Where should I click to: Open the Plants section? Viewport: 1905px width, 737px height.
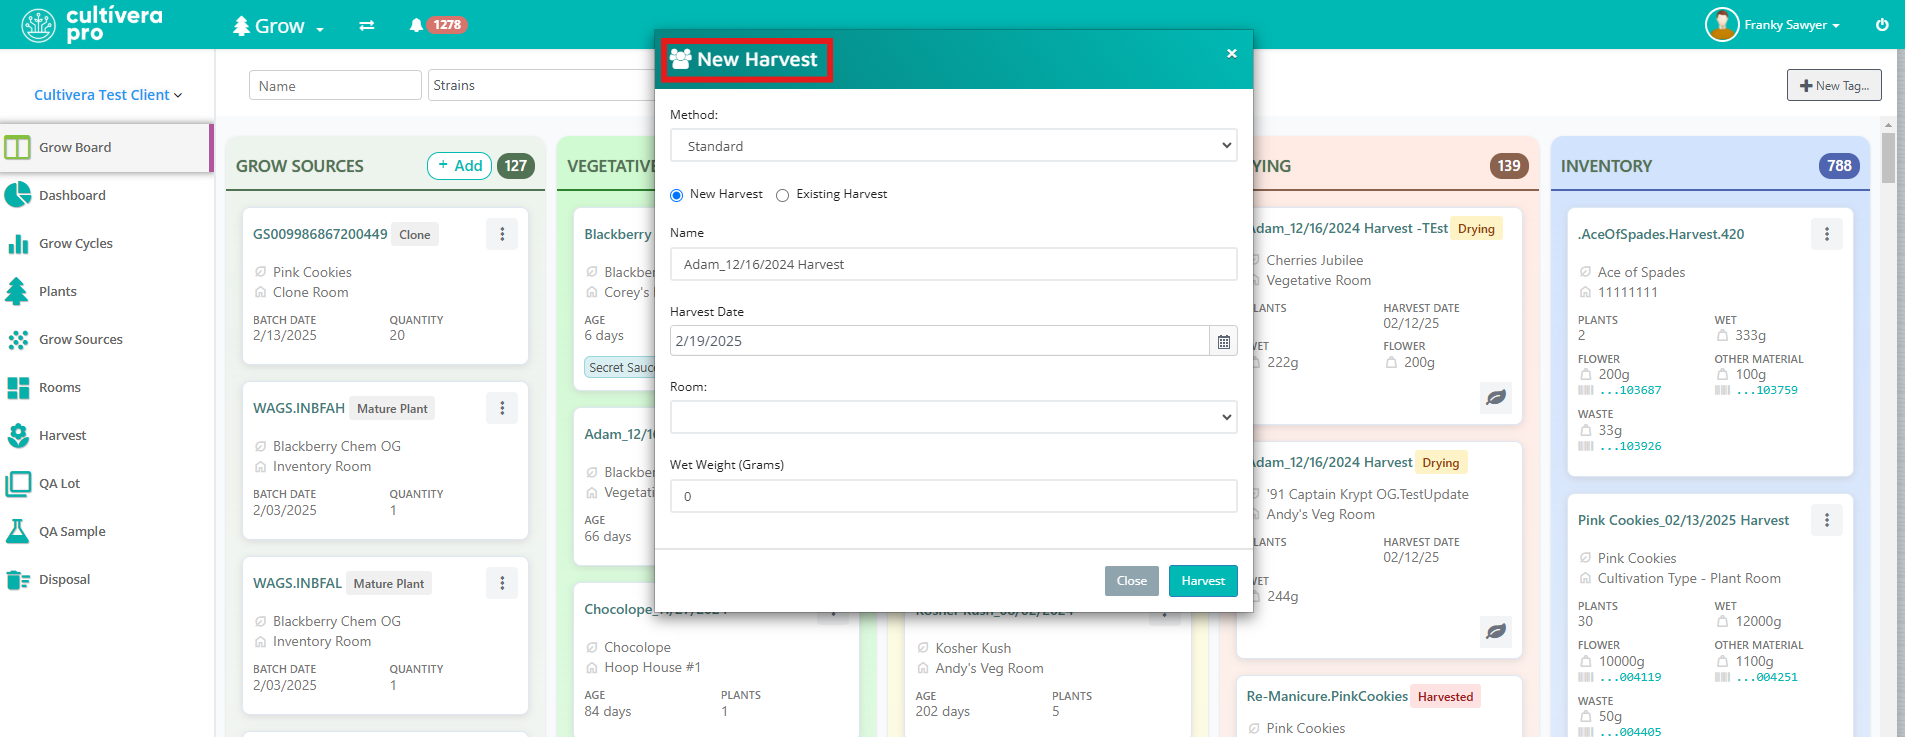[x=57, y=291]
